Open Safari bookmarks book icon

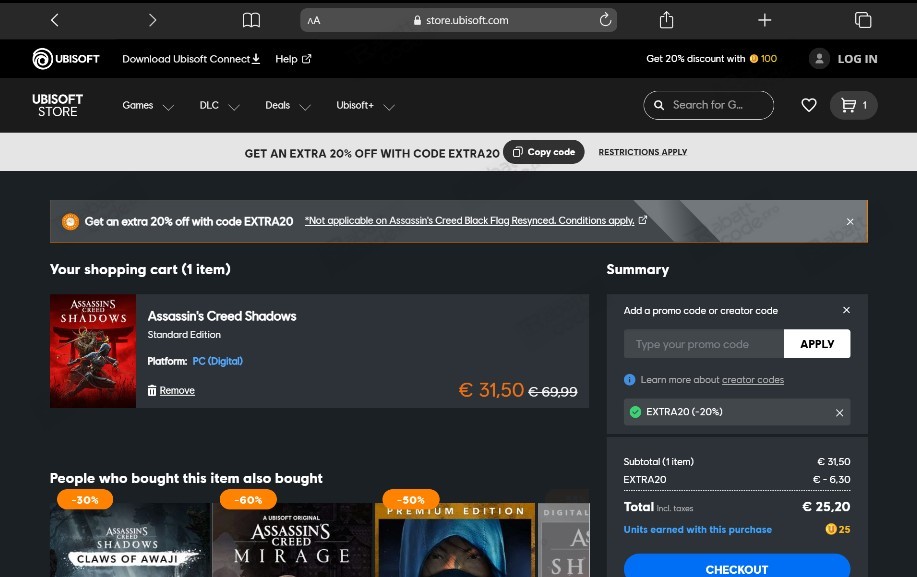click(251, 20)
